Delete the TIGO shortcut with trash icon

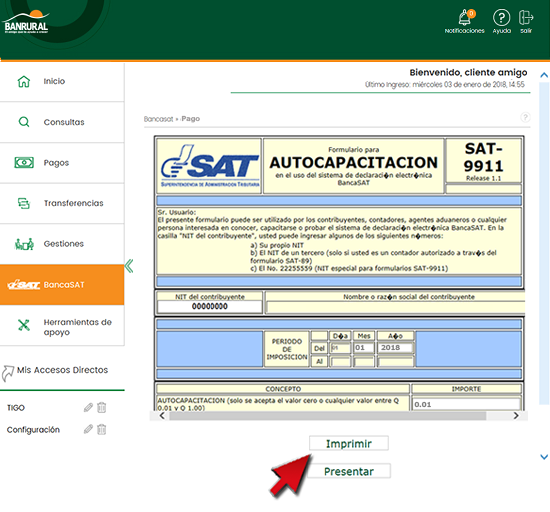101,407
